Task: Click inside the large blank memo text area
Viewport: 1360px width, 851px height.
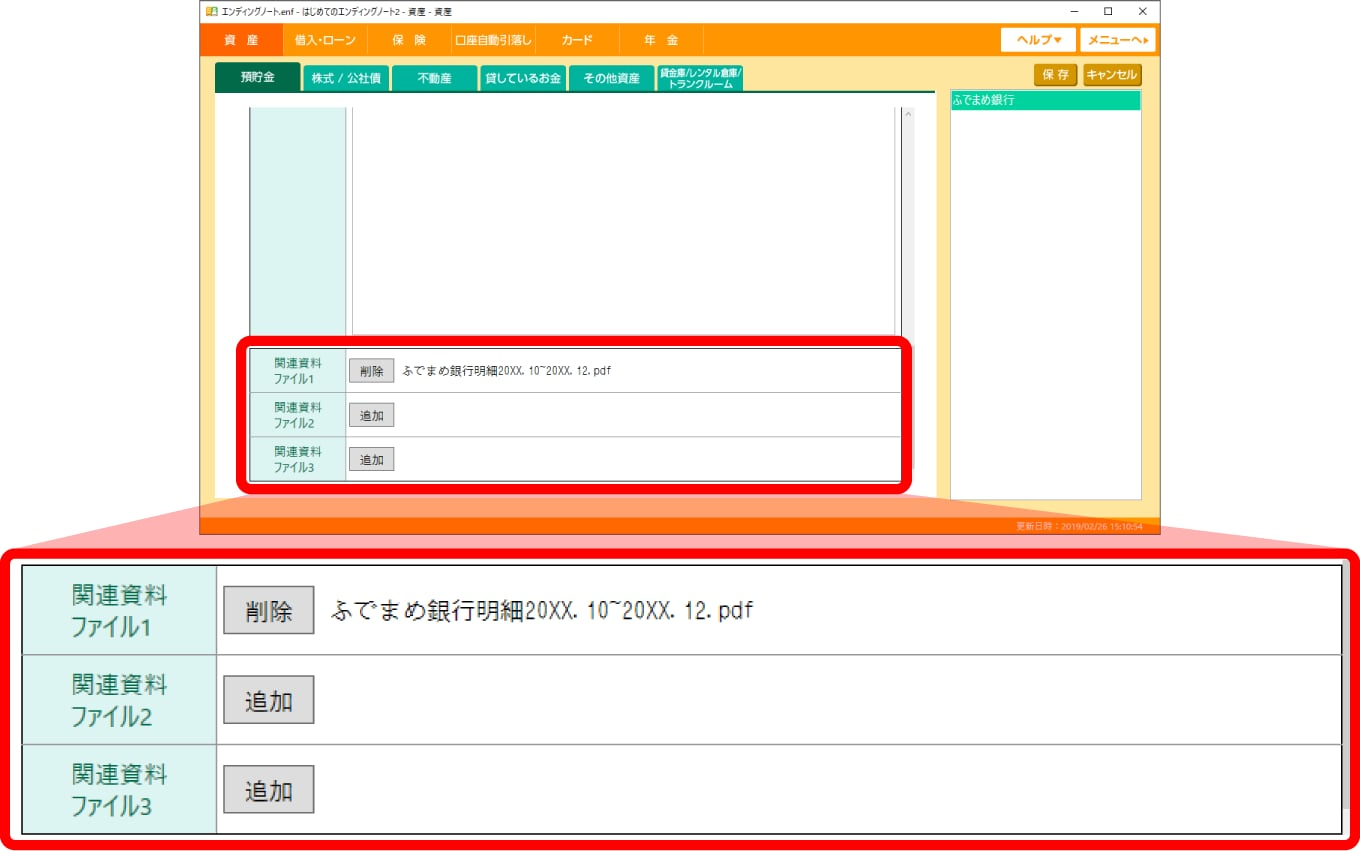Action: tap(622, 220)
